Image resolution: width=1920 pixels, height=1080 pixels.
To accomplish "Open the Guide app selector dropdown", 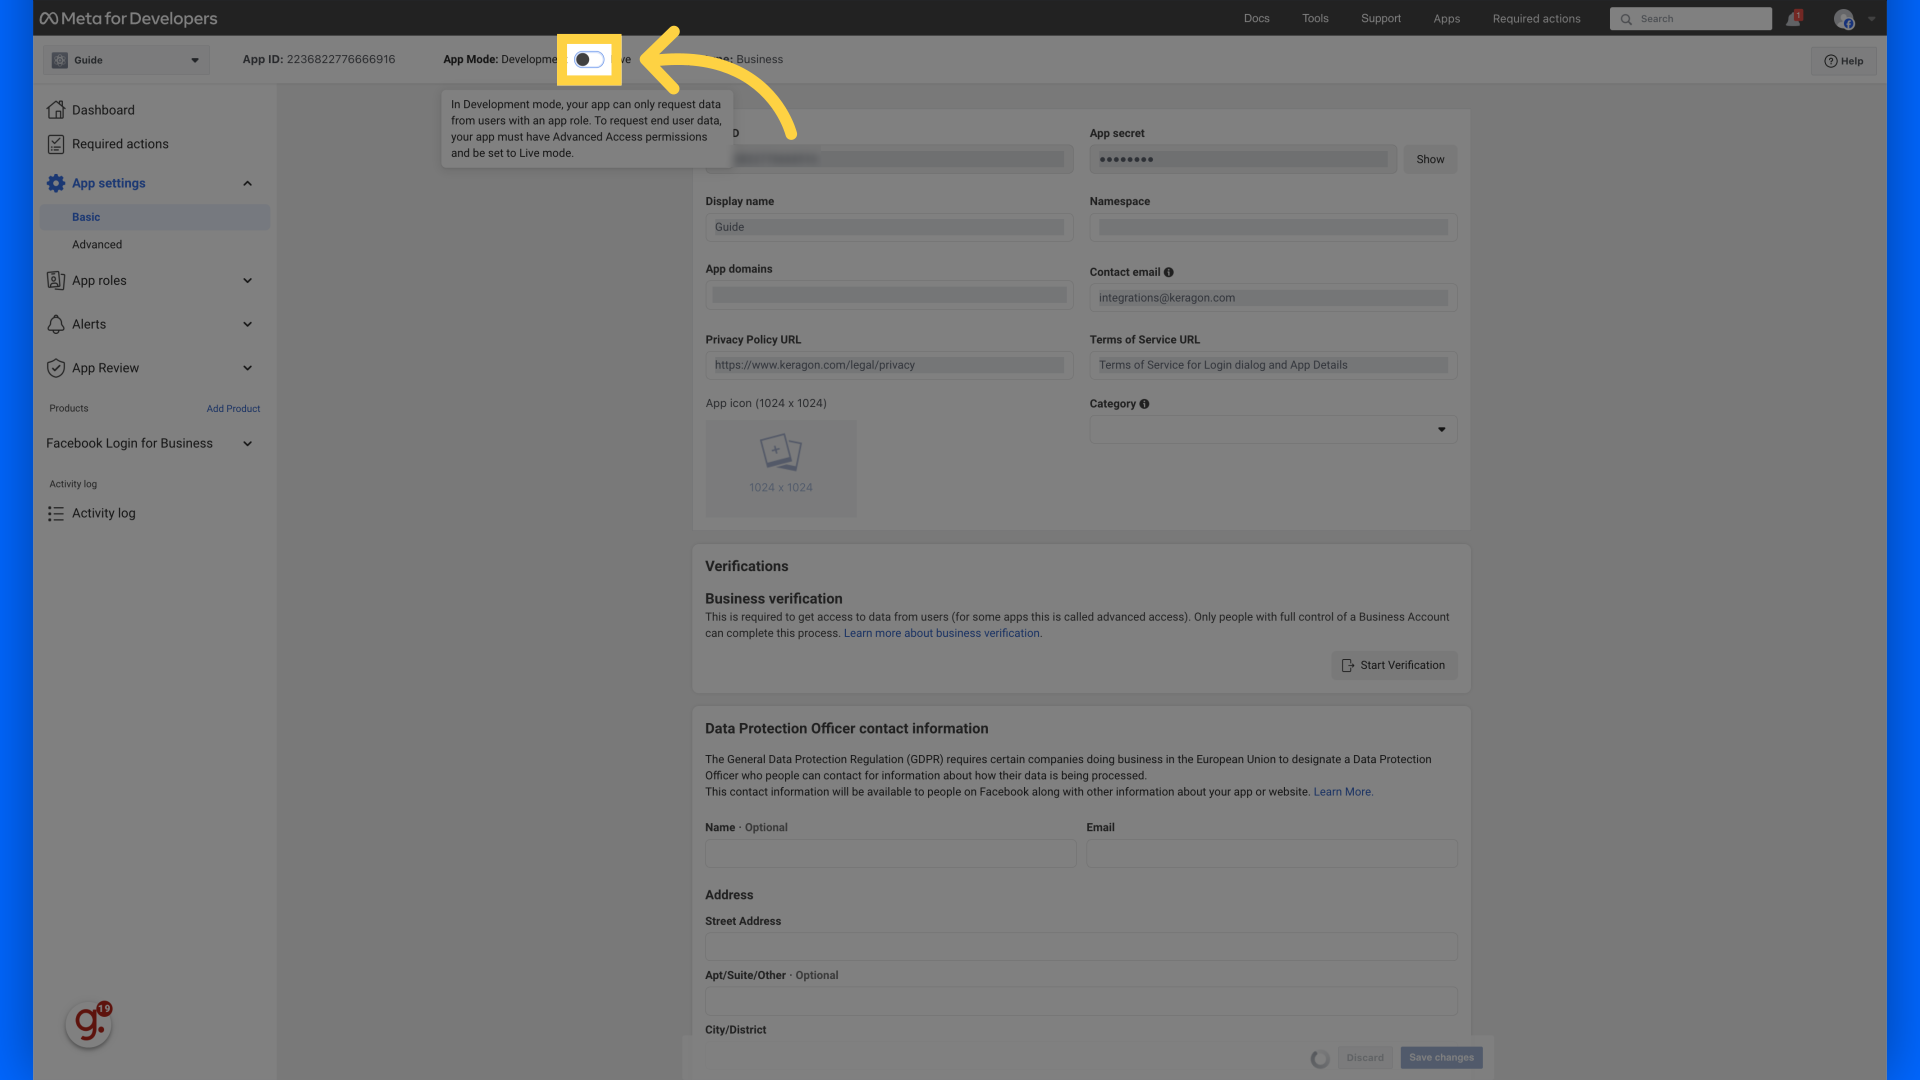I will pyautogui.click(x=126, y=60).
